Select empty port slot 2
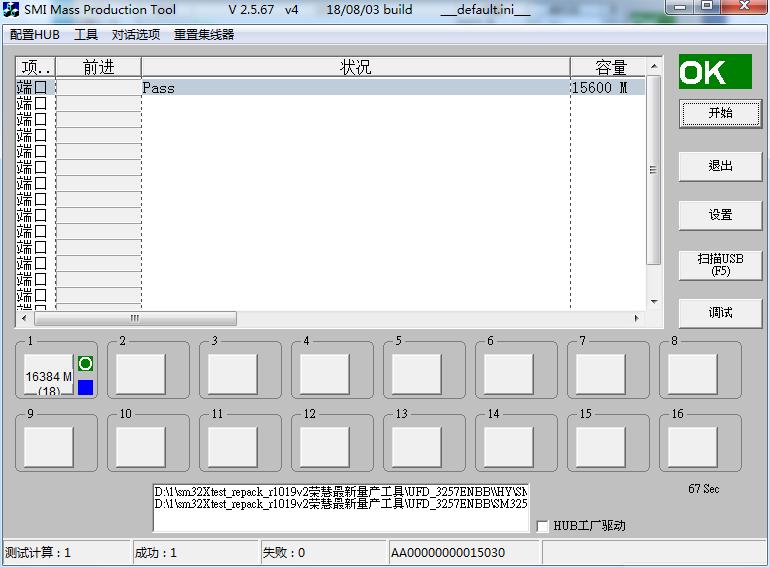 pyautogui.click(x=140, y=374)
